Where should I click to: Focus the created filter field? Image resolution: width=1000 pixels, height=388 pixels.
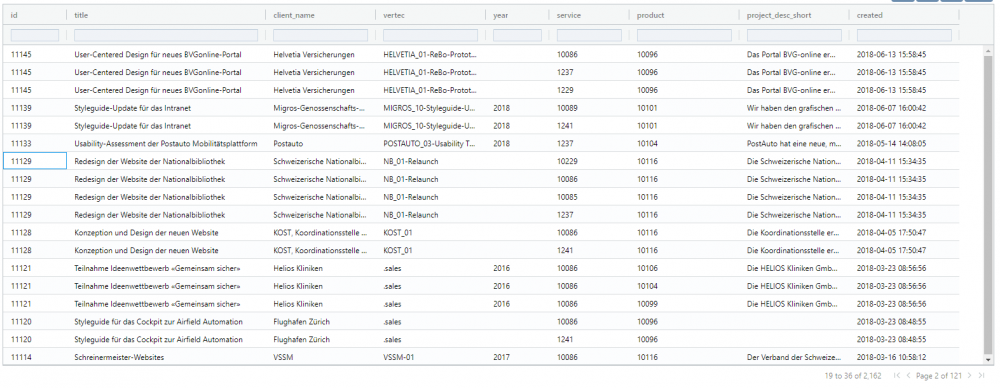point(904,35)
